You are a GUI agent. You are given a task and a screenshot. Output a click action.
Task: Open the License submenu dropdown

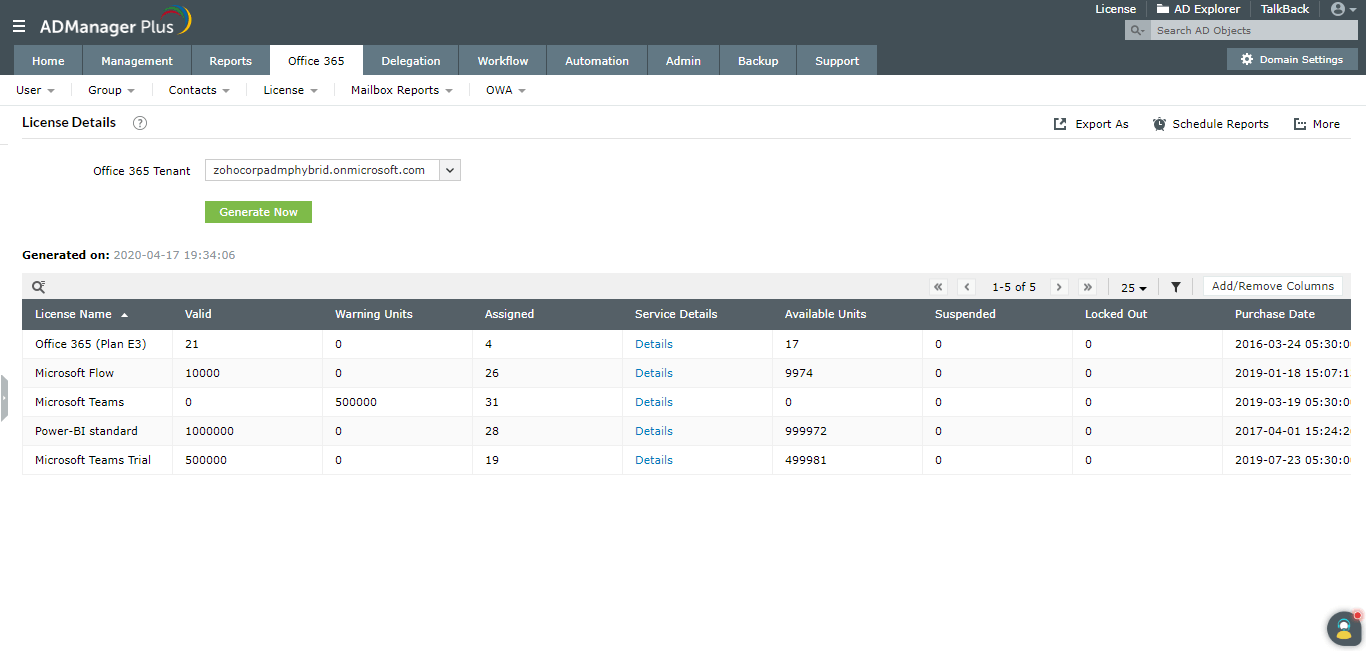[290, 90]
